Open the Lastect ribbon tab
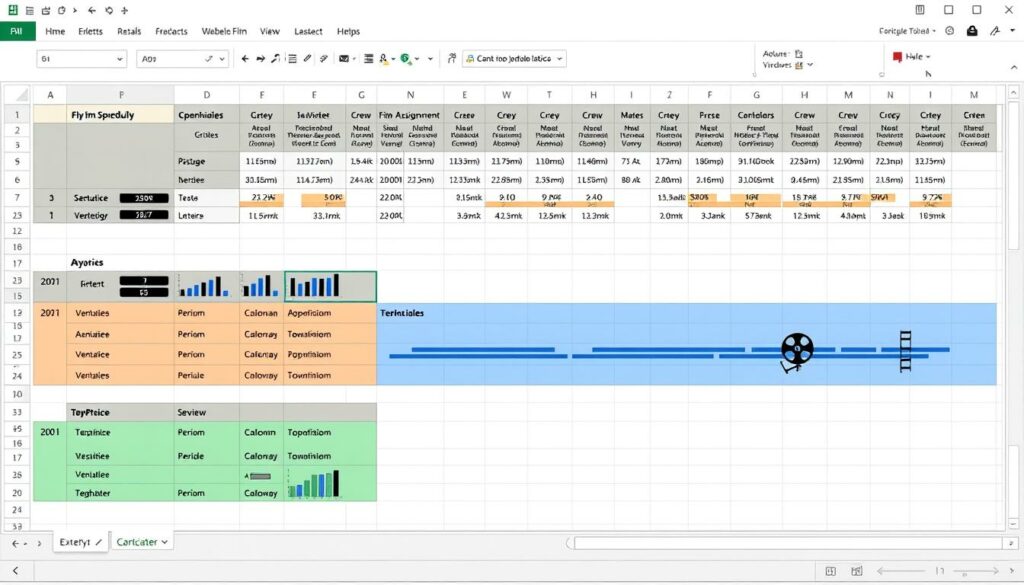Viewport: 1024px width, 585px height. click(x=308, y=31)
